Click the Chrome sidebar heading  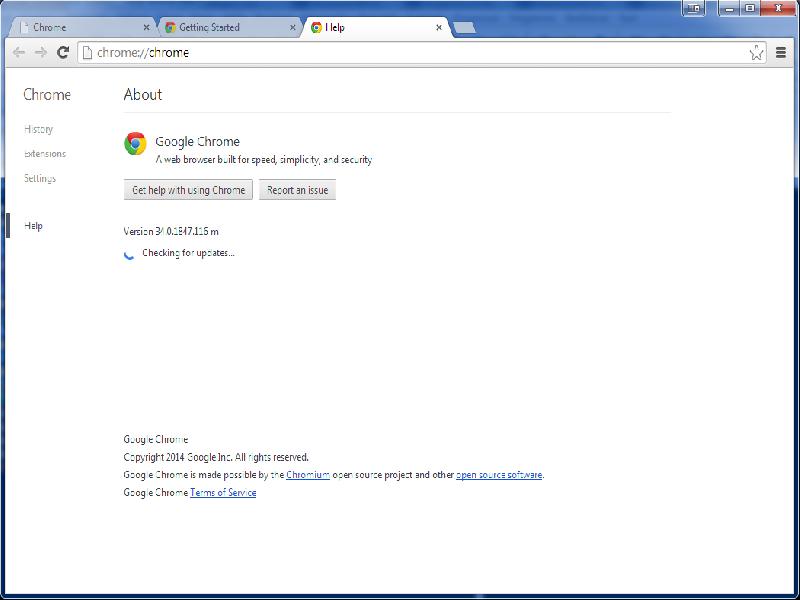coord(47,94)
